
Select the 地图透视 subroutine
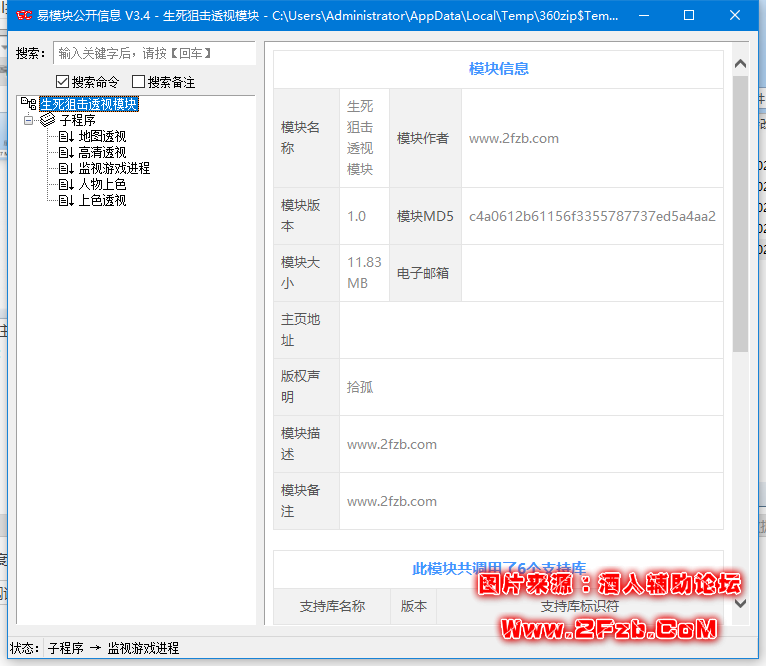[x=102, y=136]
